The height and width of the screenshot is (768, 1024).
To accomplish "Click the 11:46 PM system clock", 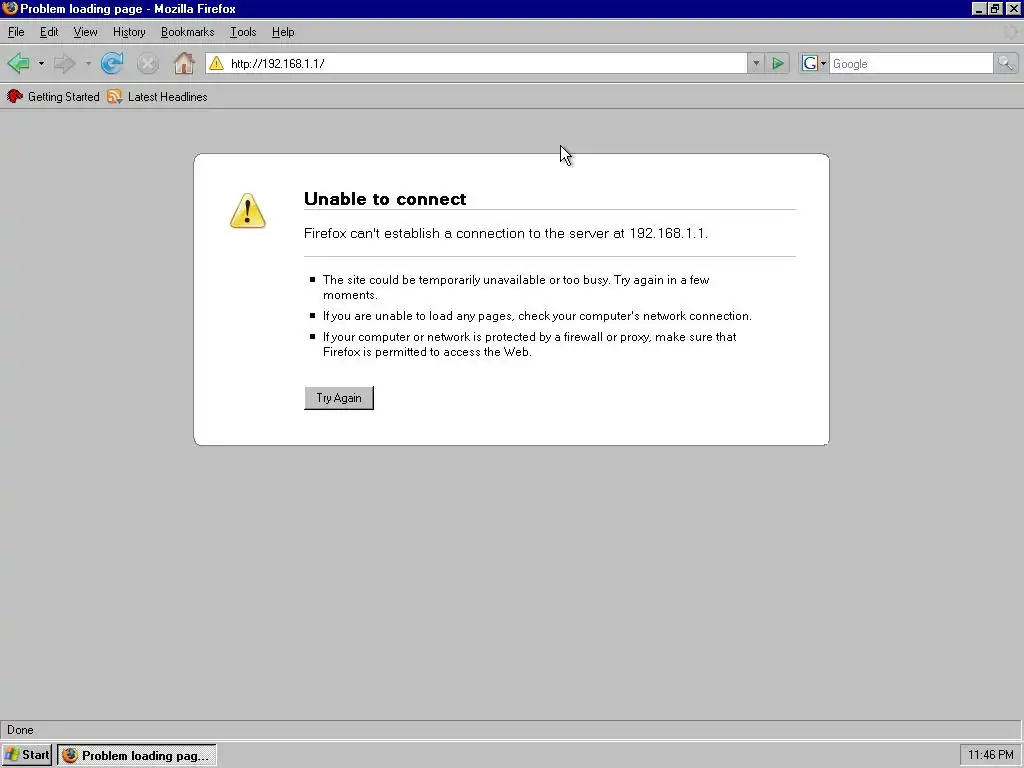I will click(x=990, y=755).
